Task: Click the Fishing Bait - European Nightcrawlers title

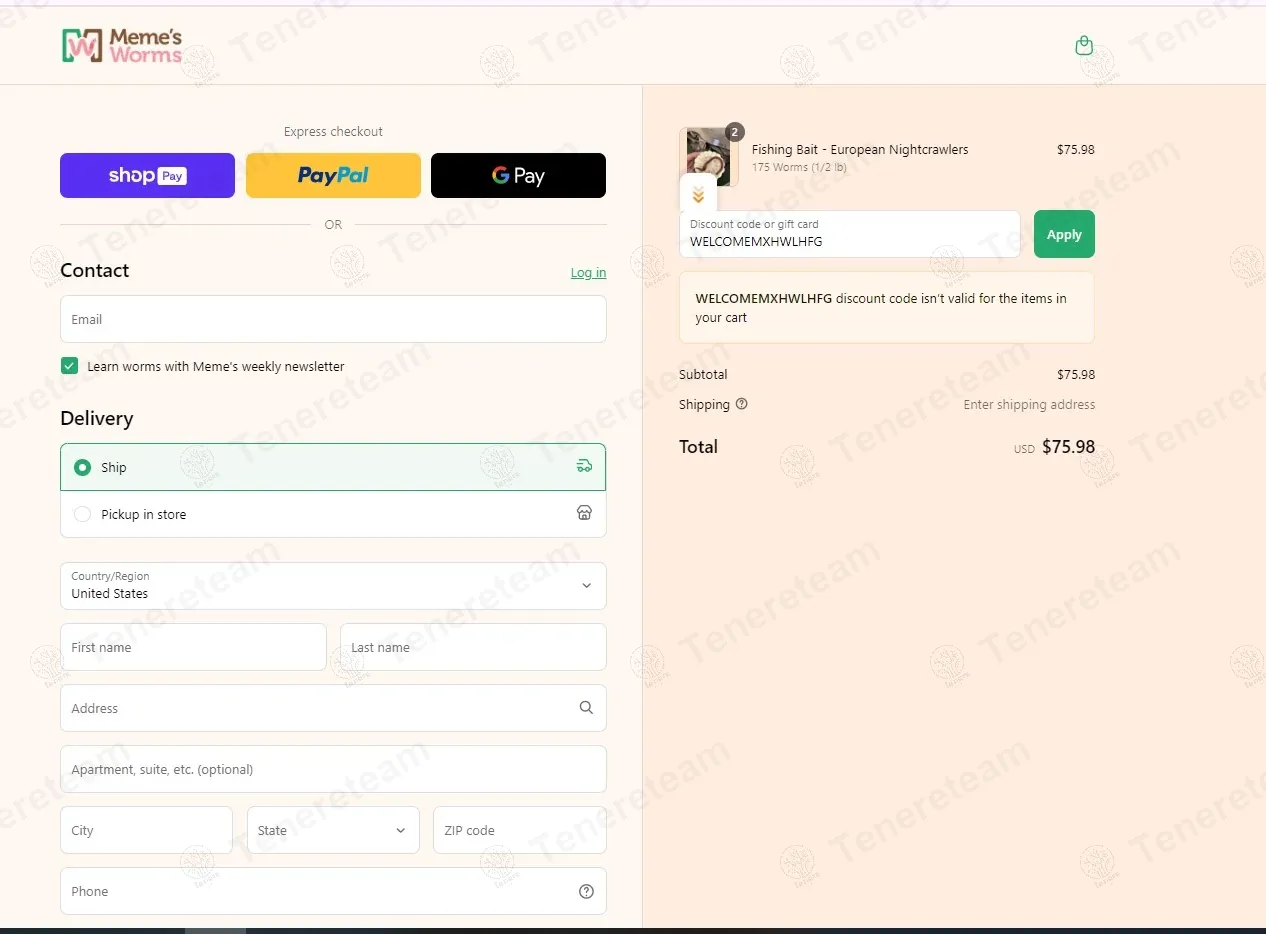Action: [x=860, y=149]
